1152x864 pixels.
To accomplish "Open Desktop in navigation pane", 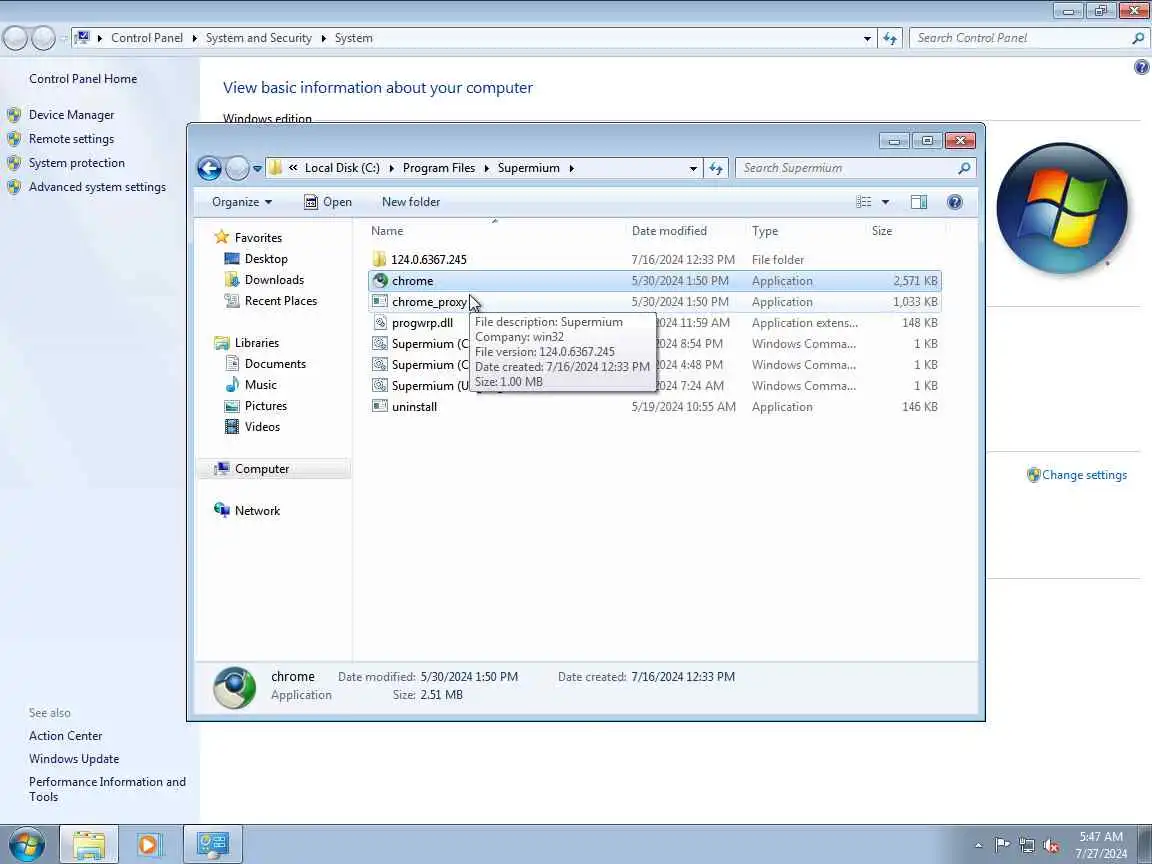I will [266, 259].
